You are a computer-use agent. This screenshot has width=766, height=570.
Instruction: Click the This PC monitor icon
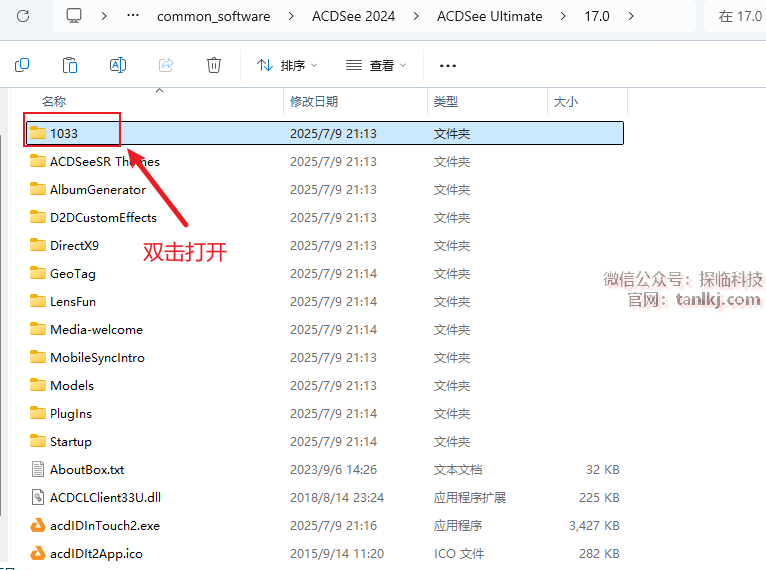(74, 16)
